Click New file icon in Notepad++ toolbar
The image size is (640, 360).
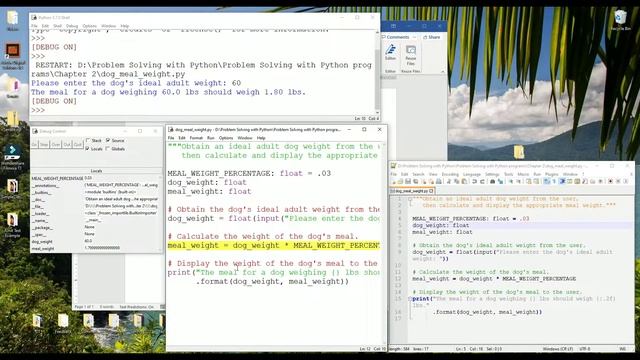[394, 181]
